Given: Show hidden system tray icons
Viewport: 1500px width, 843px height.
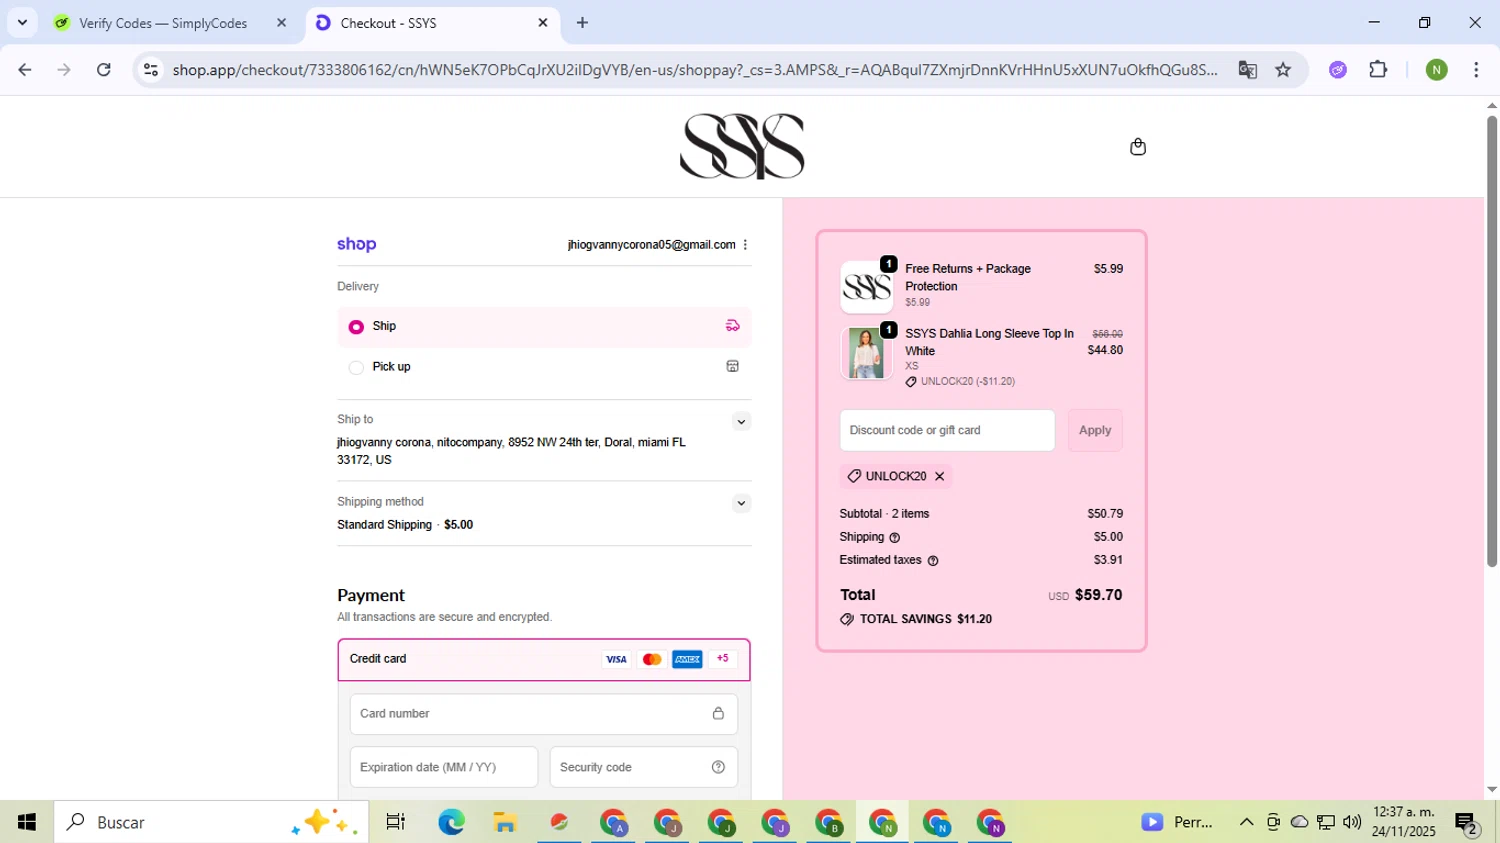Looking at the screenshot, I should pos(1246,822).
